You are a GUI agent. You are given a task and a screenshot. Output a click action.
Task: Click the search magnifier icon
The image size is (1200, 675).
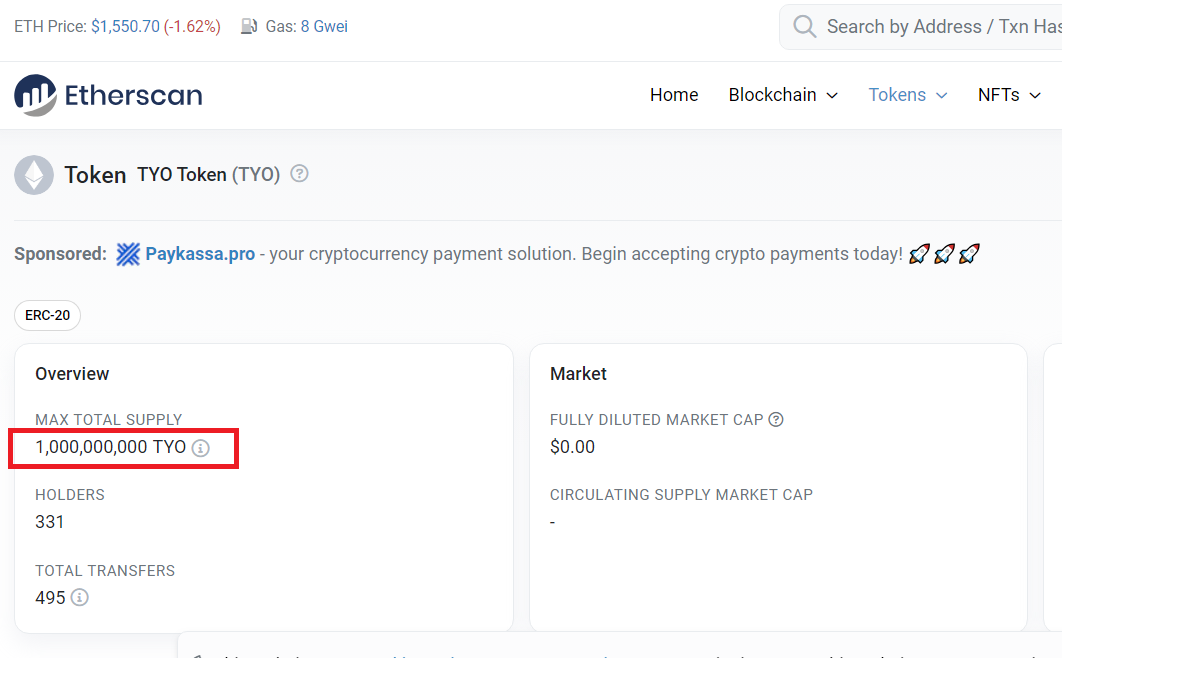click(804, 26)
